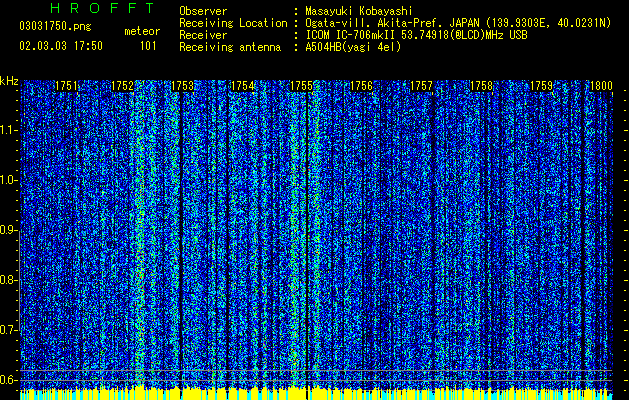Click the Receiving antenna label
Screen dimensions: 629x400
pos(230,47)
